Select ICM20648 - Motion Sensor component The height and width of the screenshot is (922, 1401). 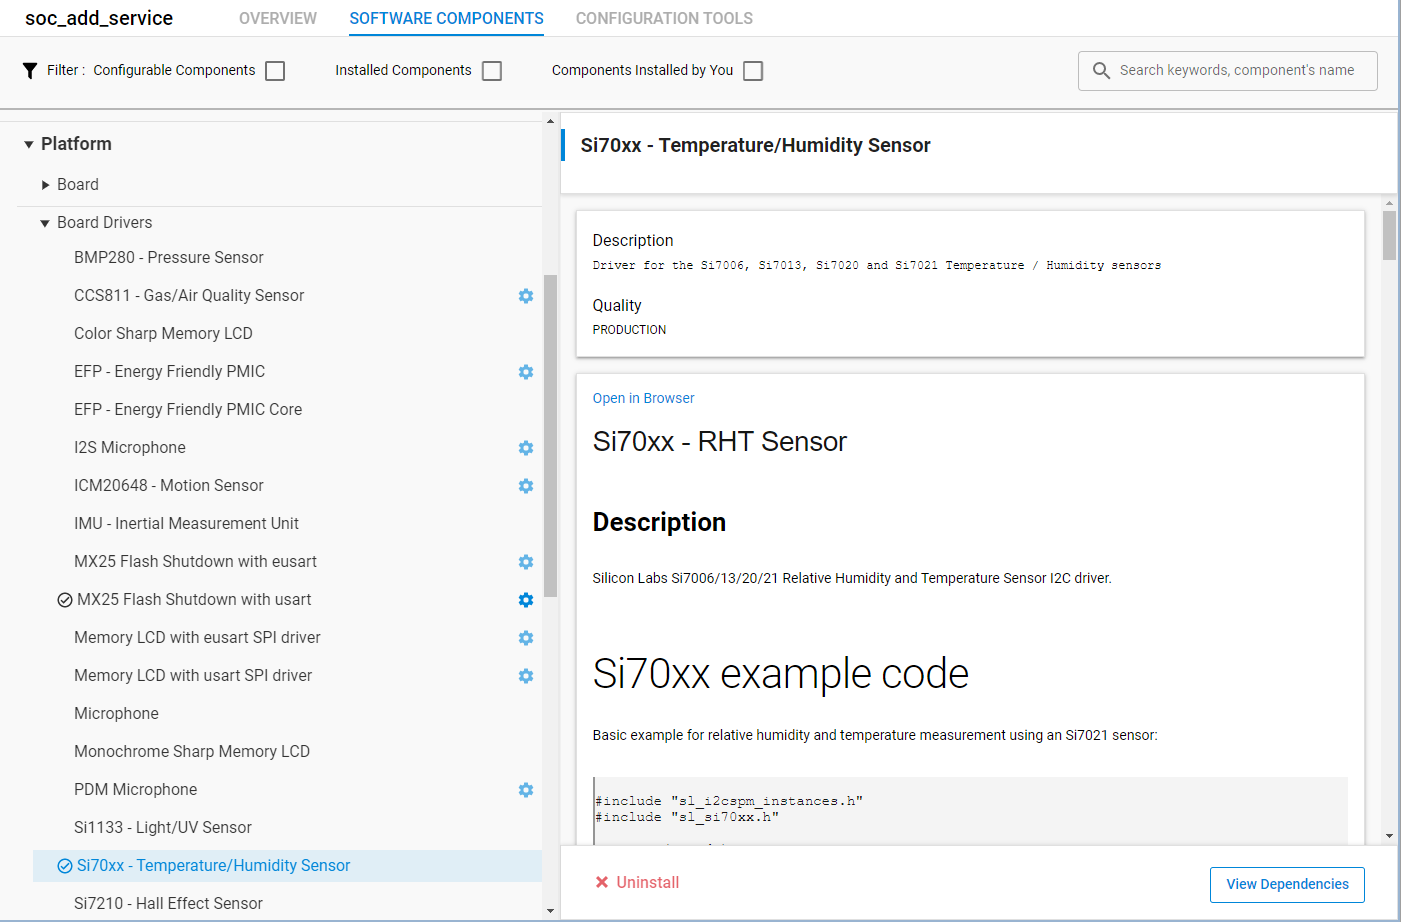click(x=169, y=486)
